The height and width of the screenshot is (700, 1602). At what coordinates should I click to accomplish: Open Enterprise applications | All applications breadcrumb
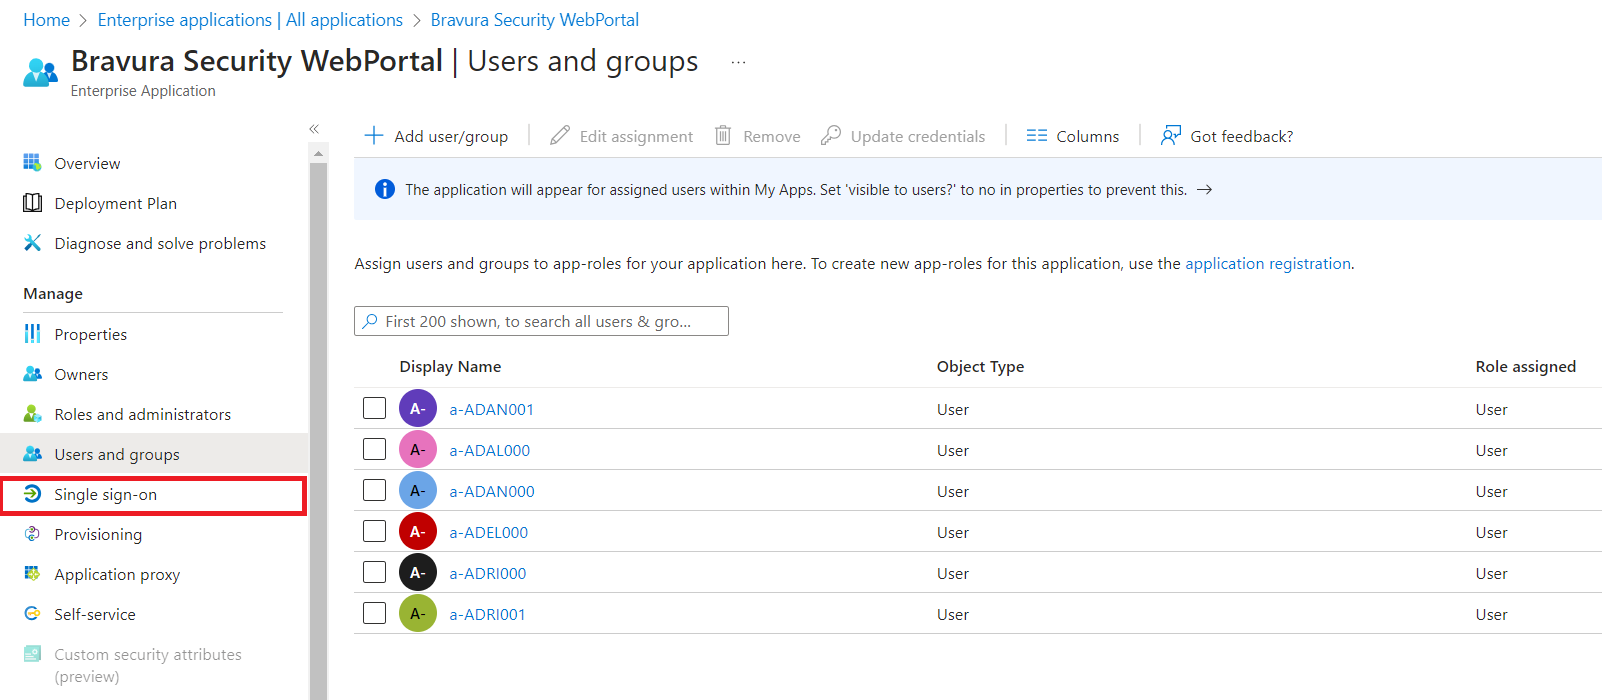[250, 20]
